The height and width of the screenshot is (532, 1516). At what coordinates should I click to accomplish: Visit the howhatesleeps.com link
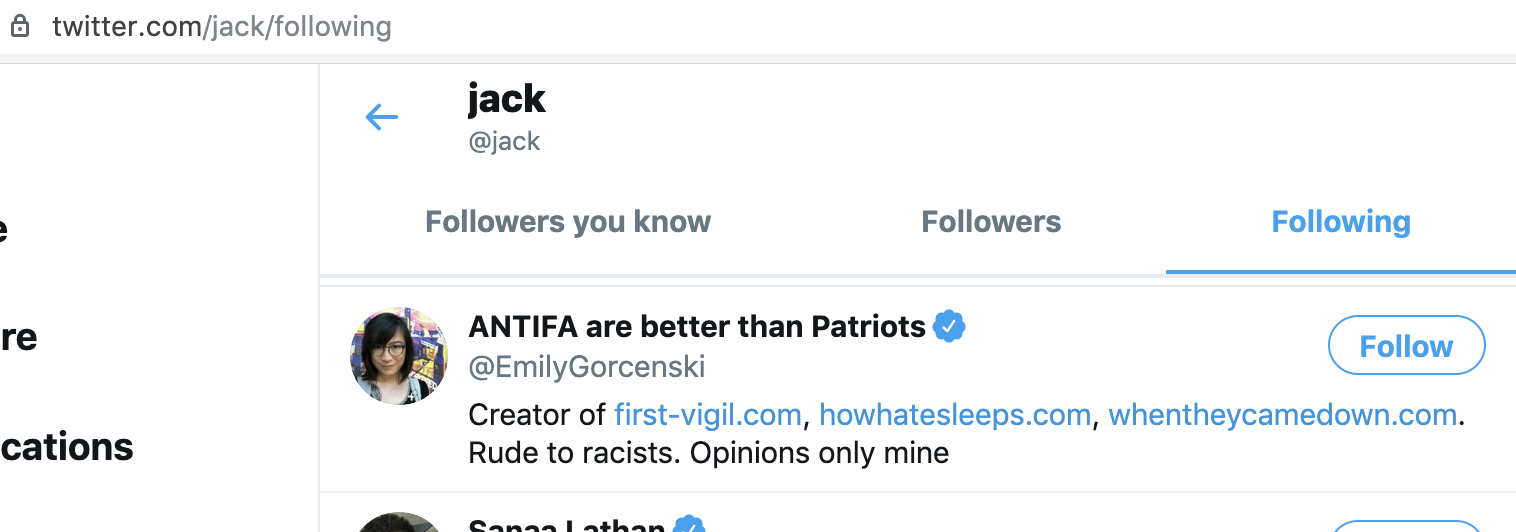point(955,415)
